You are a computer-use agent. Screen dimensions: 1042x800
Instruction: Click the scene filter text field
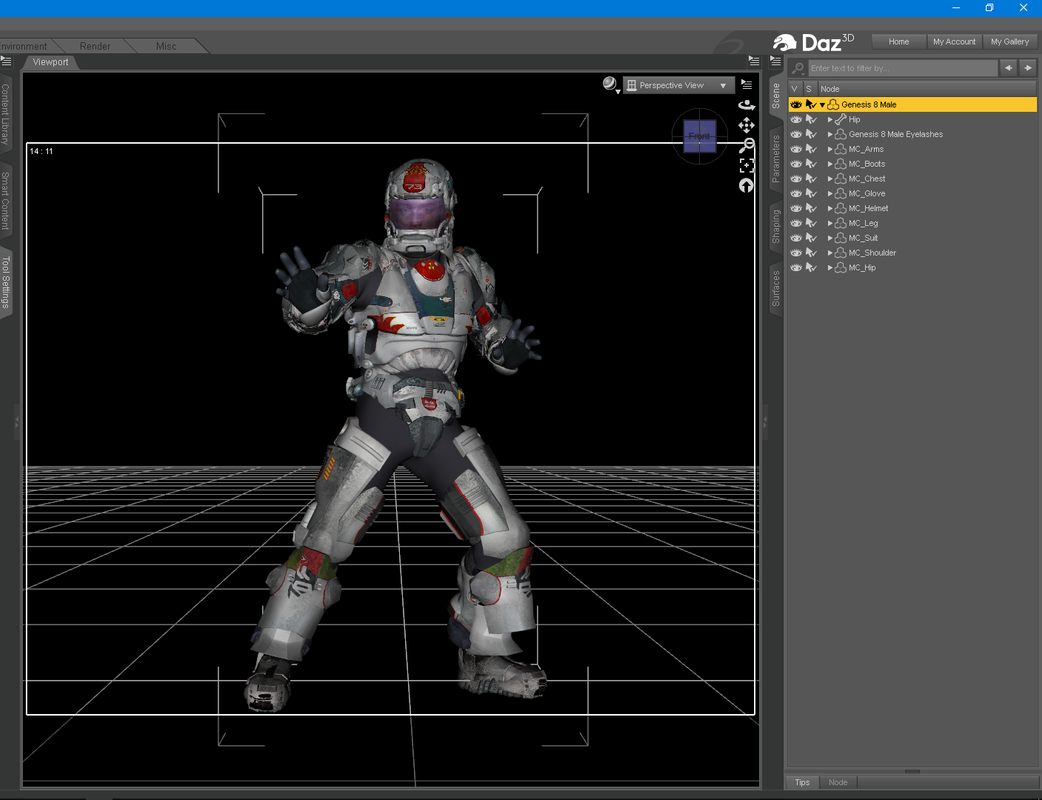903,68
